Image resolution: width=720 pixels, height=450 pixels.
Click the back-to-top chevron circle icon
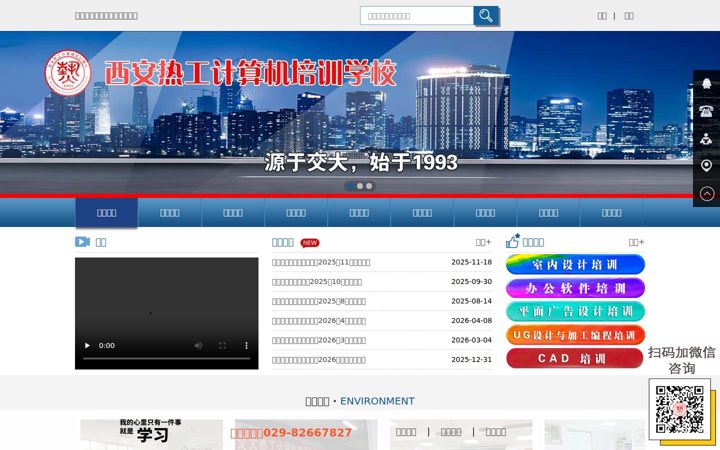click(706, 193)
